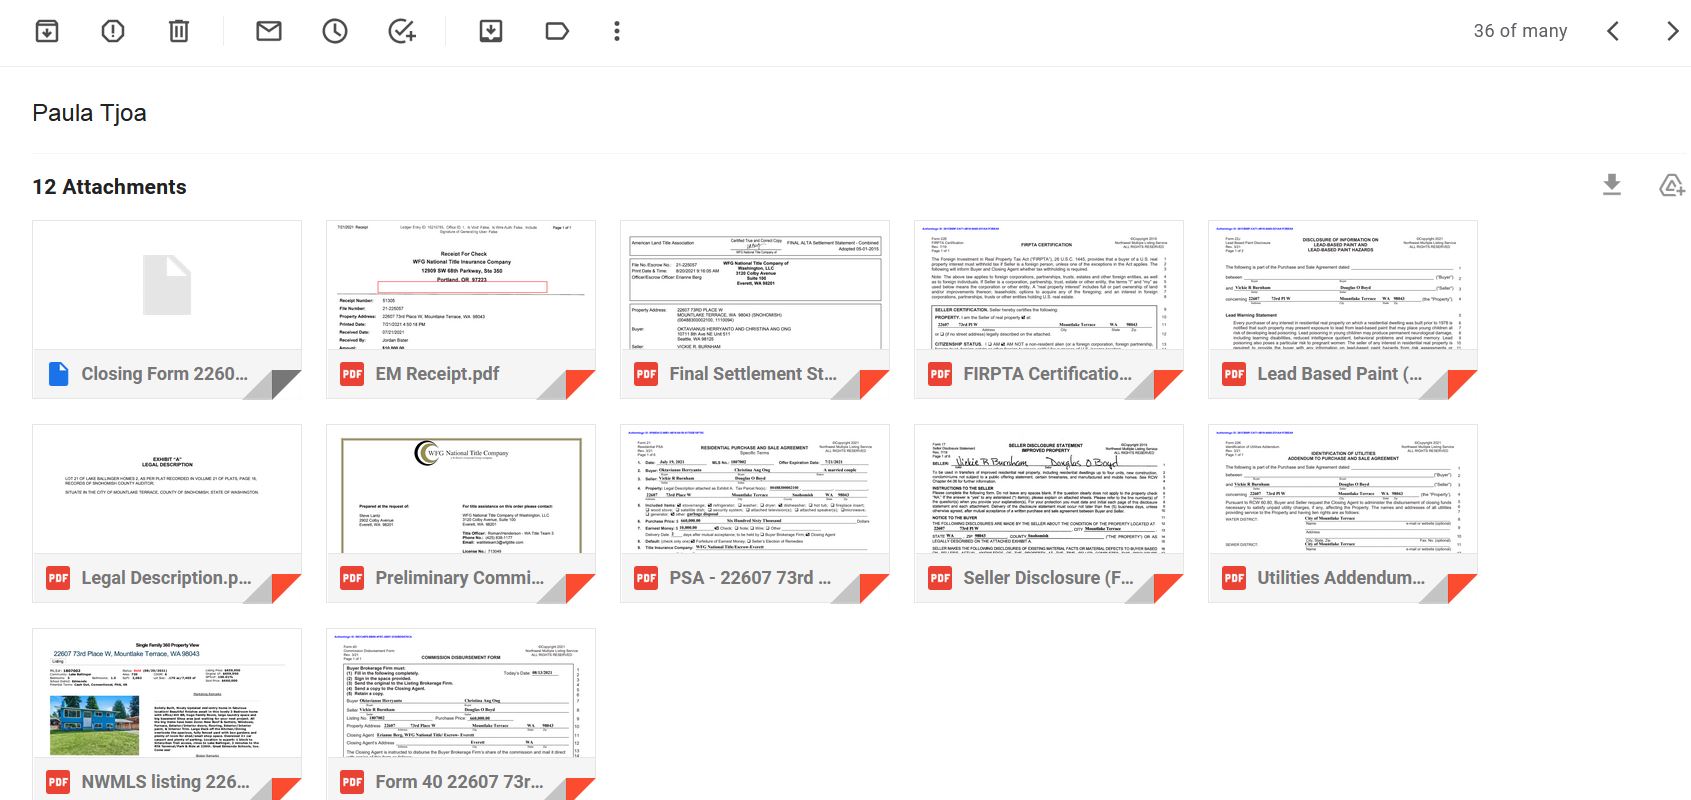Viewport: 1691px width, 800px height.
Task: Go to the older email arrow
Action: coord(1672,31)
